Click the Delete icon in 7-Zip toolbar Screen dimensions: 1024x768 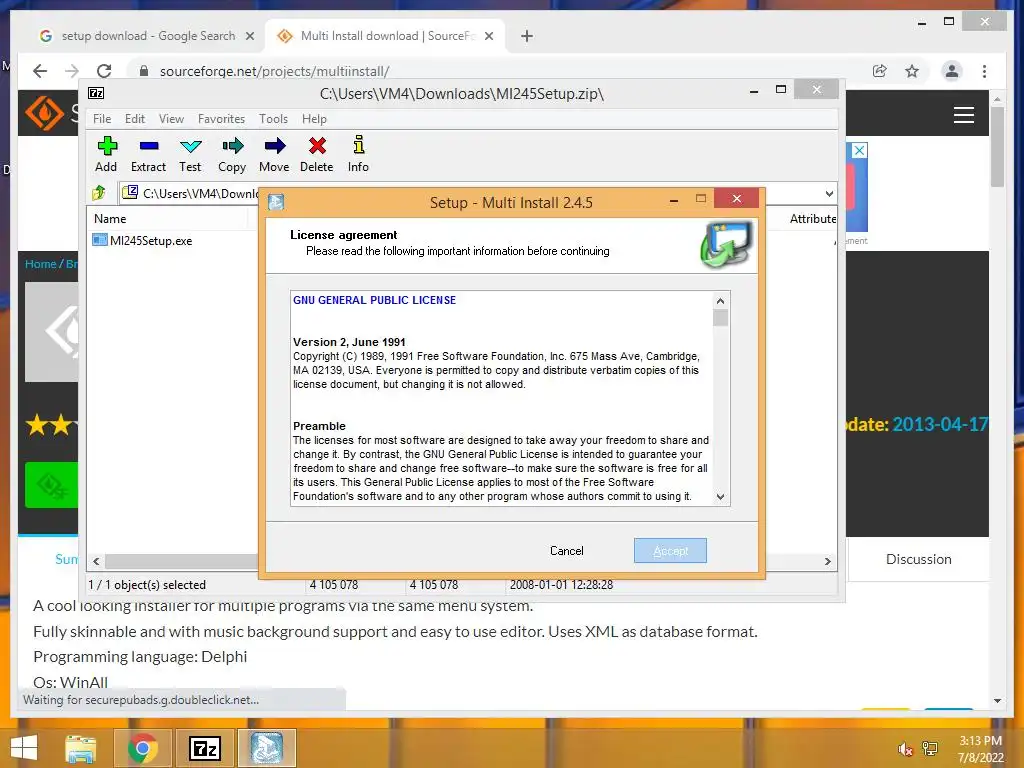317,146
